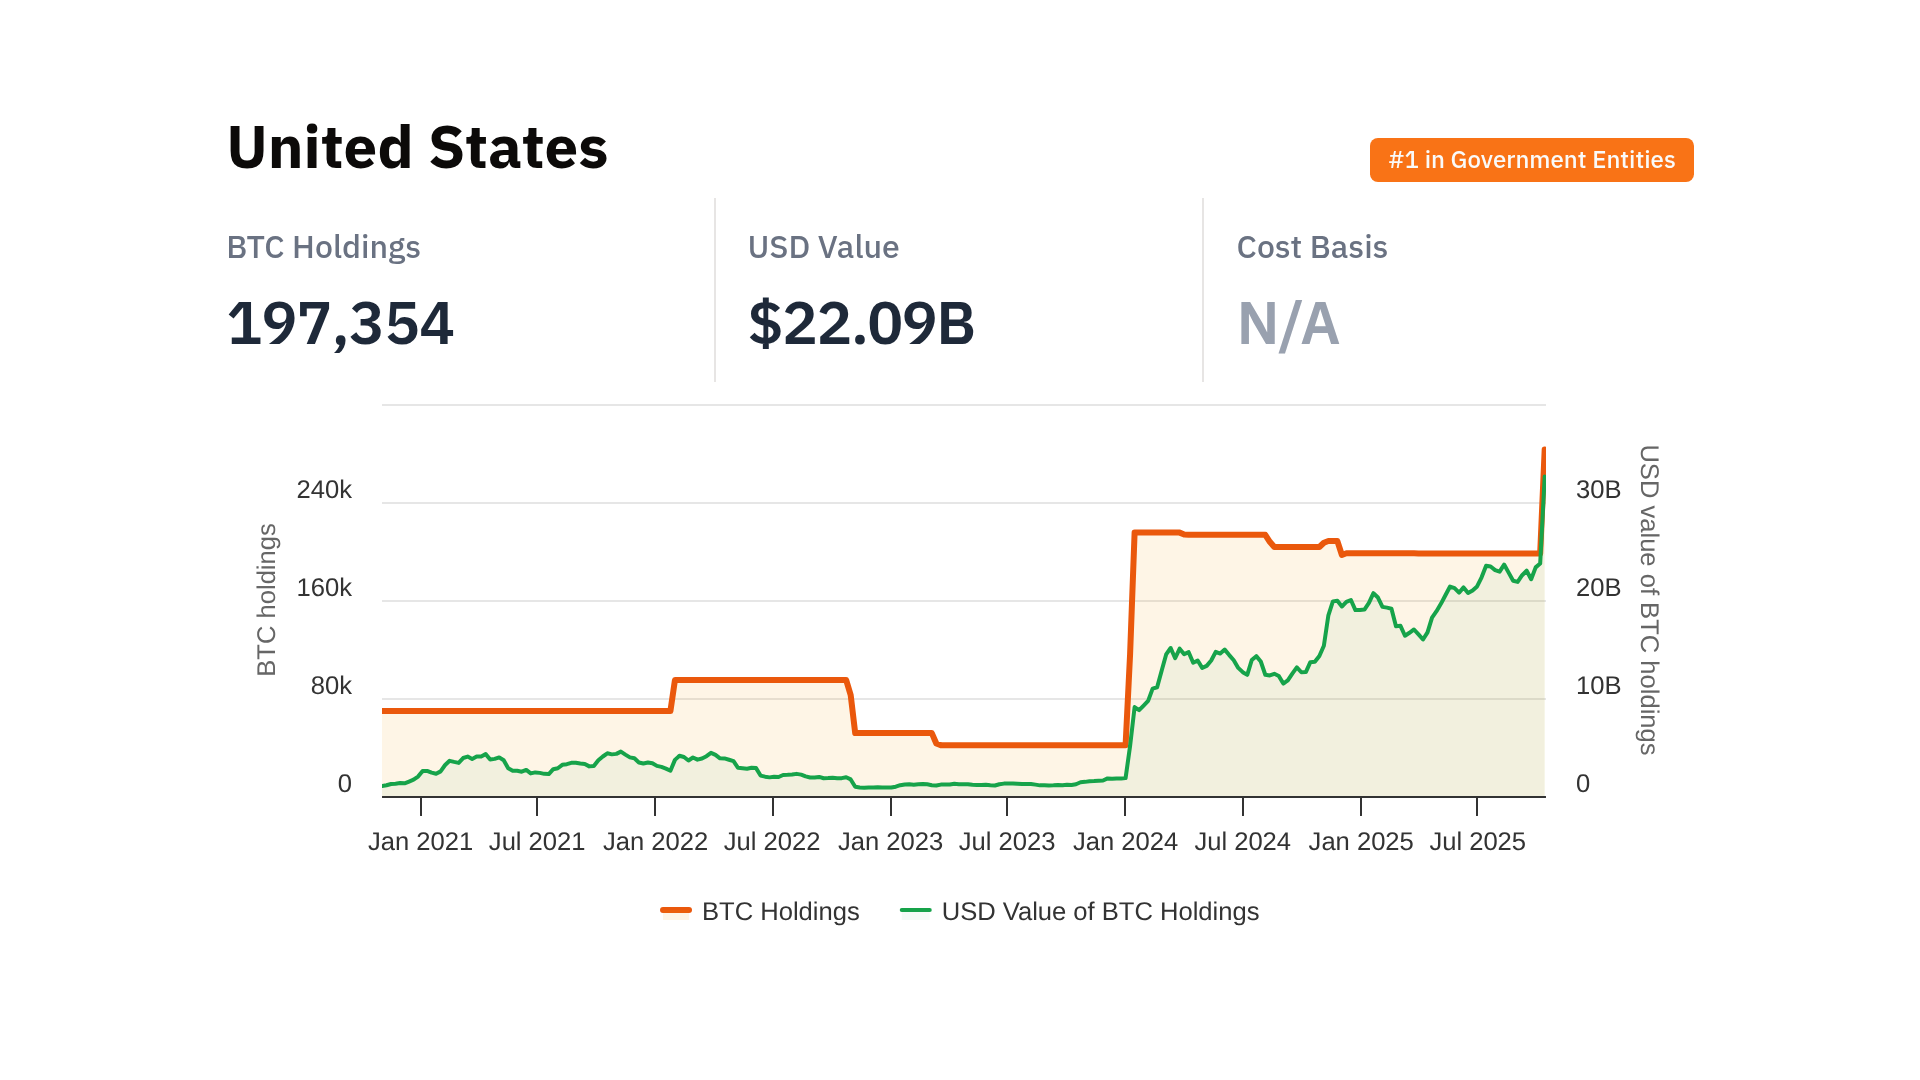
Task: Click the $22.09B USD value figure
Action: coord(861,324)
